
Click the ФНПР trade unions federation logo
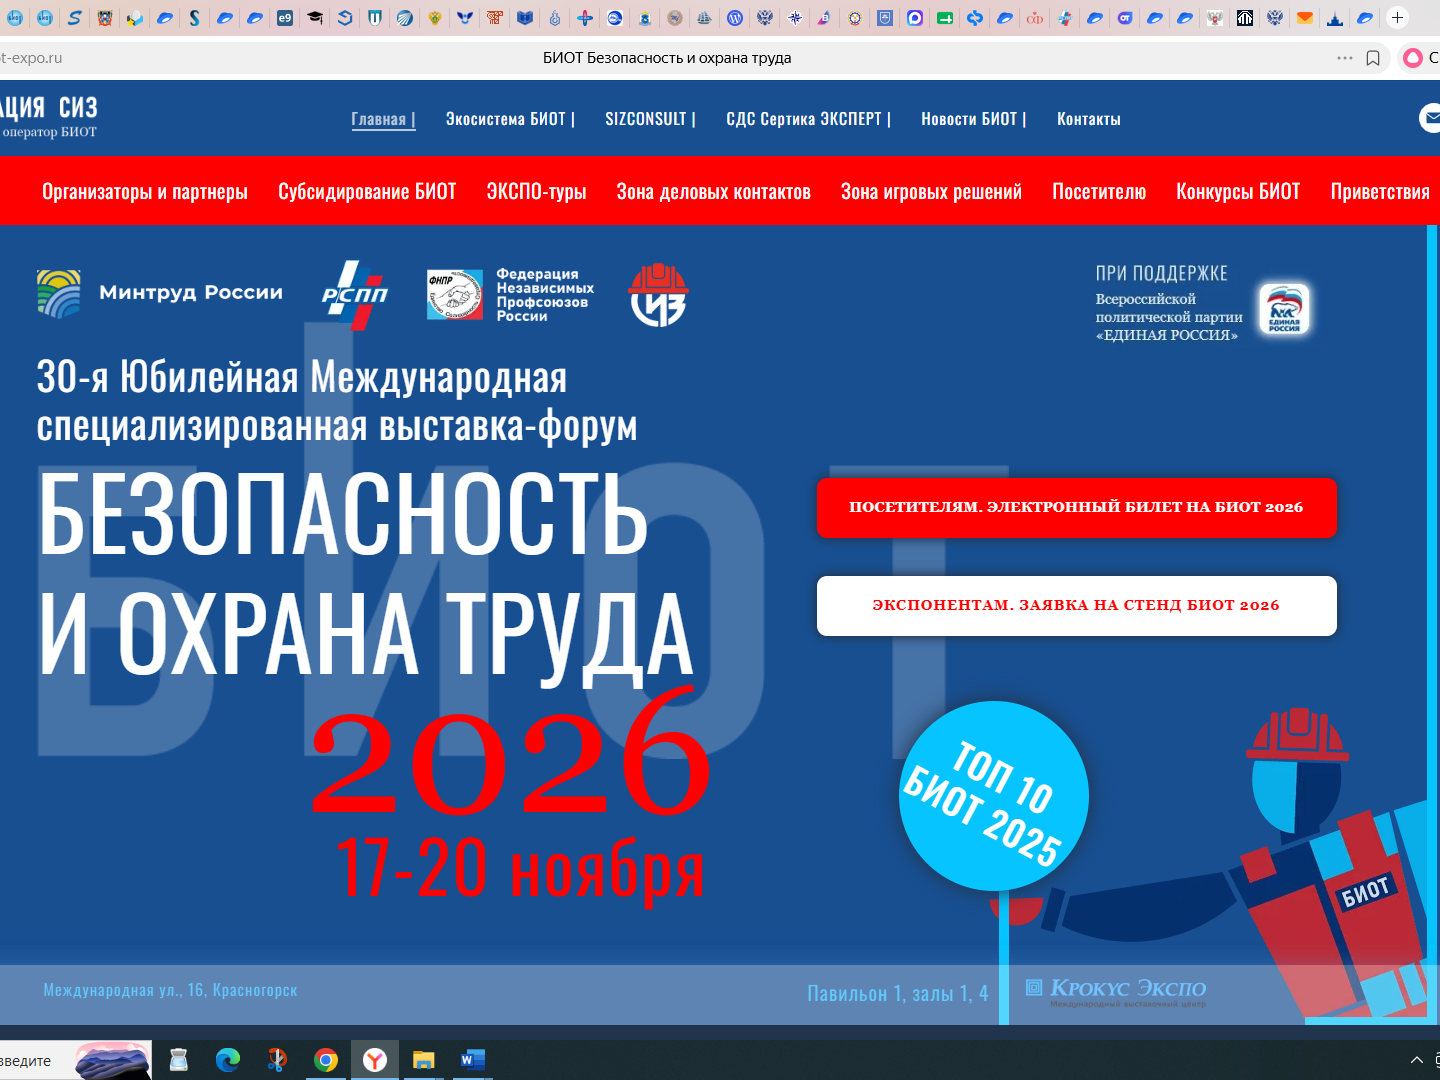(x=510, y=295)
